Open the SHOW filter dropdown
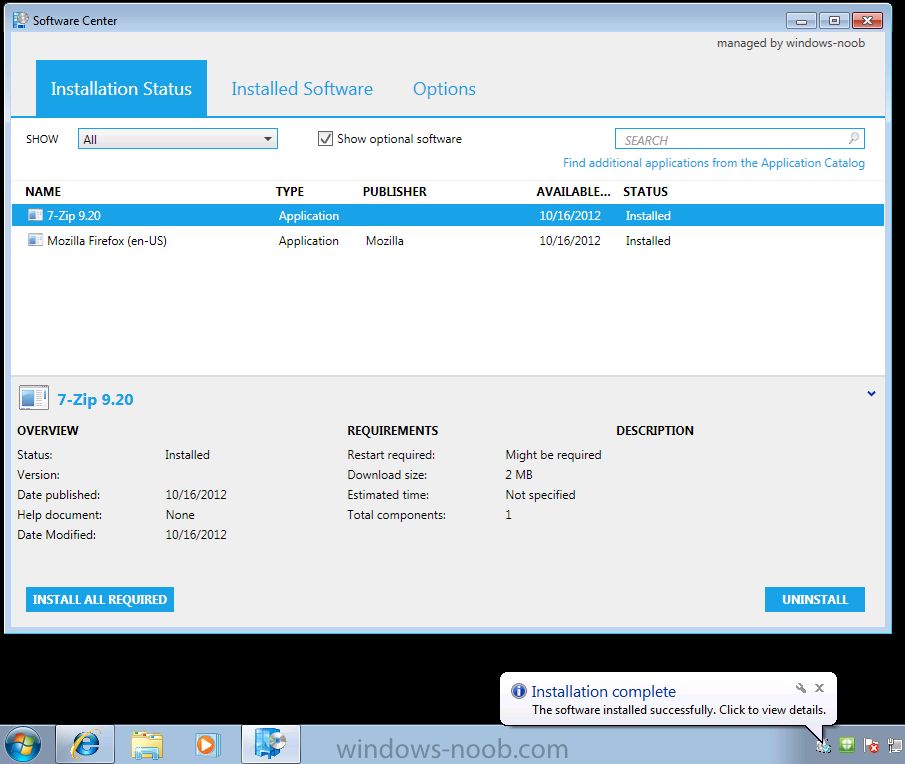The height and width of the screenshot is (764, 905). pos(178,138)
